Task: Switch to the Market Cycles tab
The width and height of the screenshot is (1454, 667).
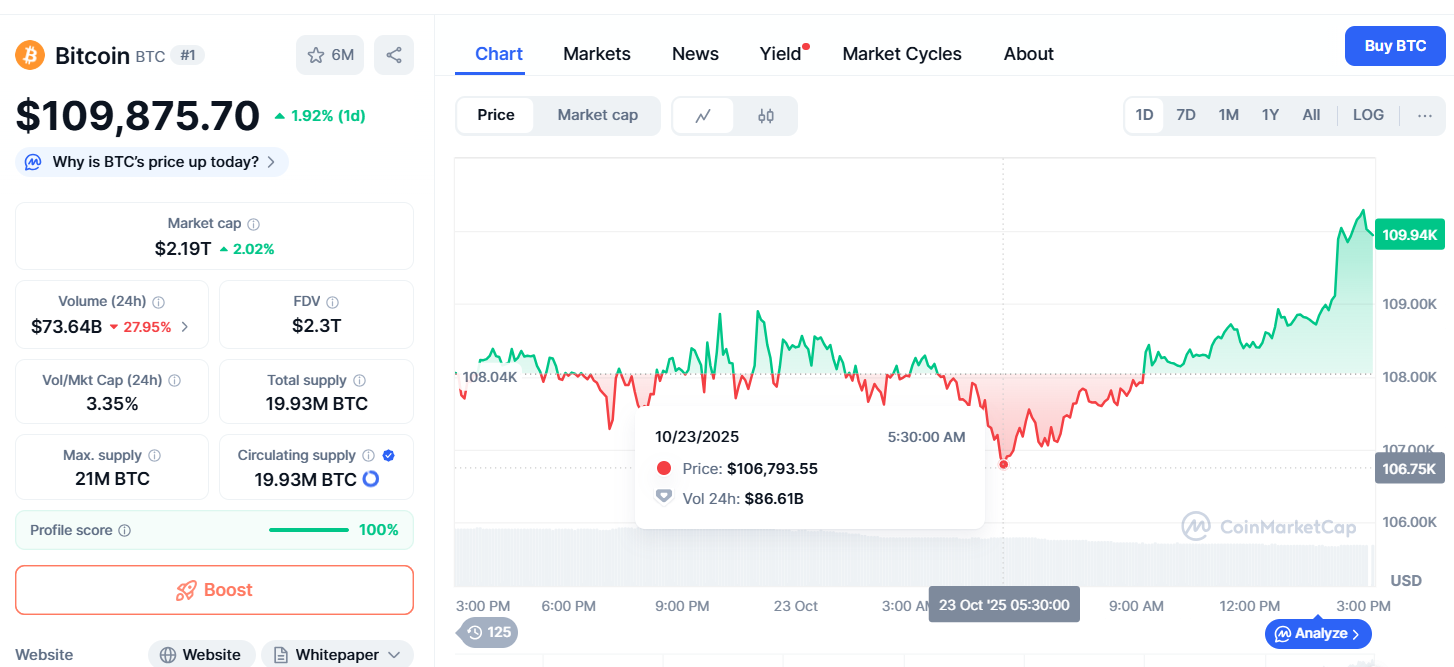Action: 902,54
